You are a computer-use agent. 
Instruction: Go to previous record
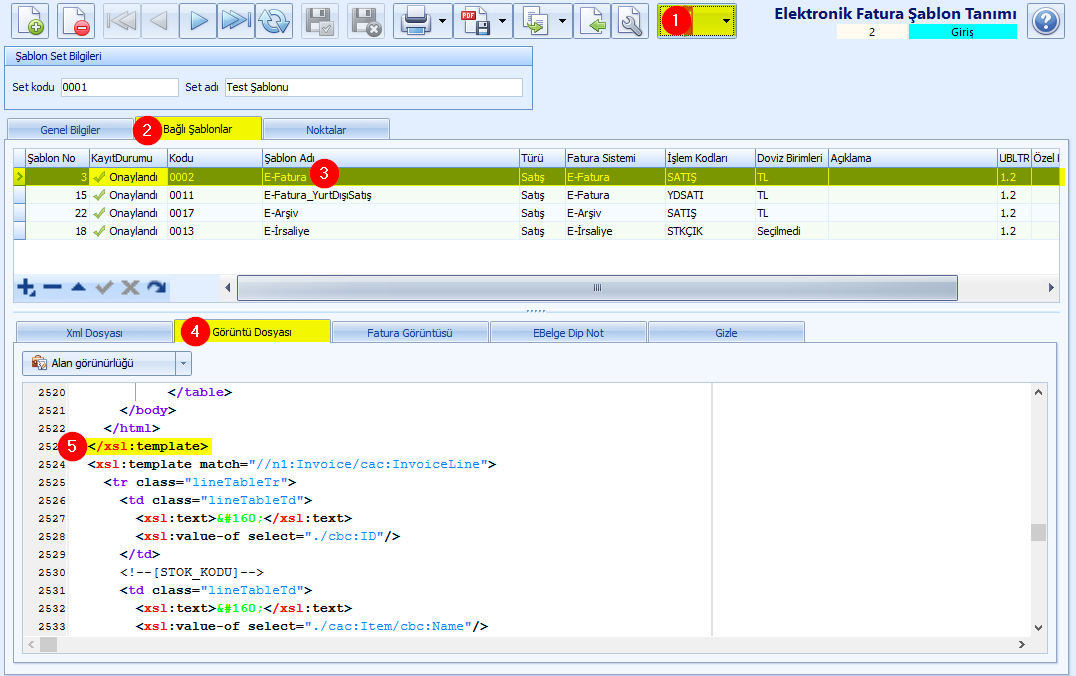159,21
